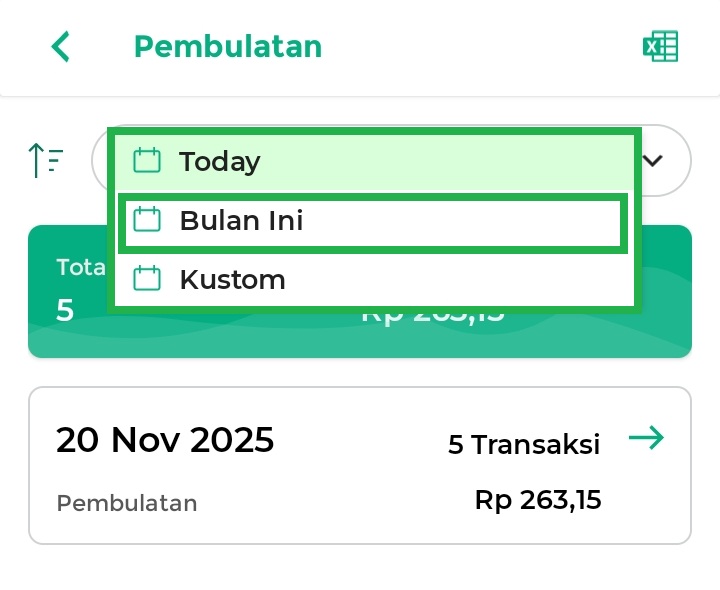720x590 pixels.
Task: Go back using the left chevron
Action: click(61, 47)
